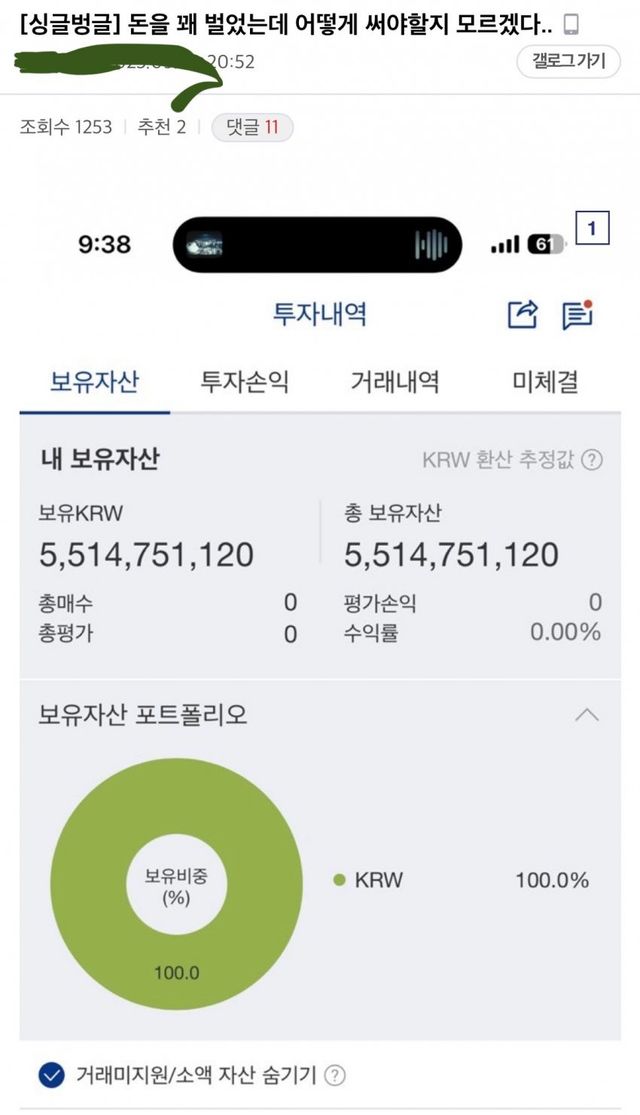The image size is (640, 1115).
Task: Click the 갤로그가기 button
Action: [568, 61]
